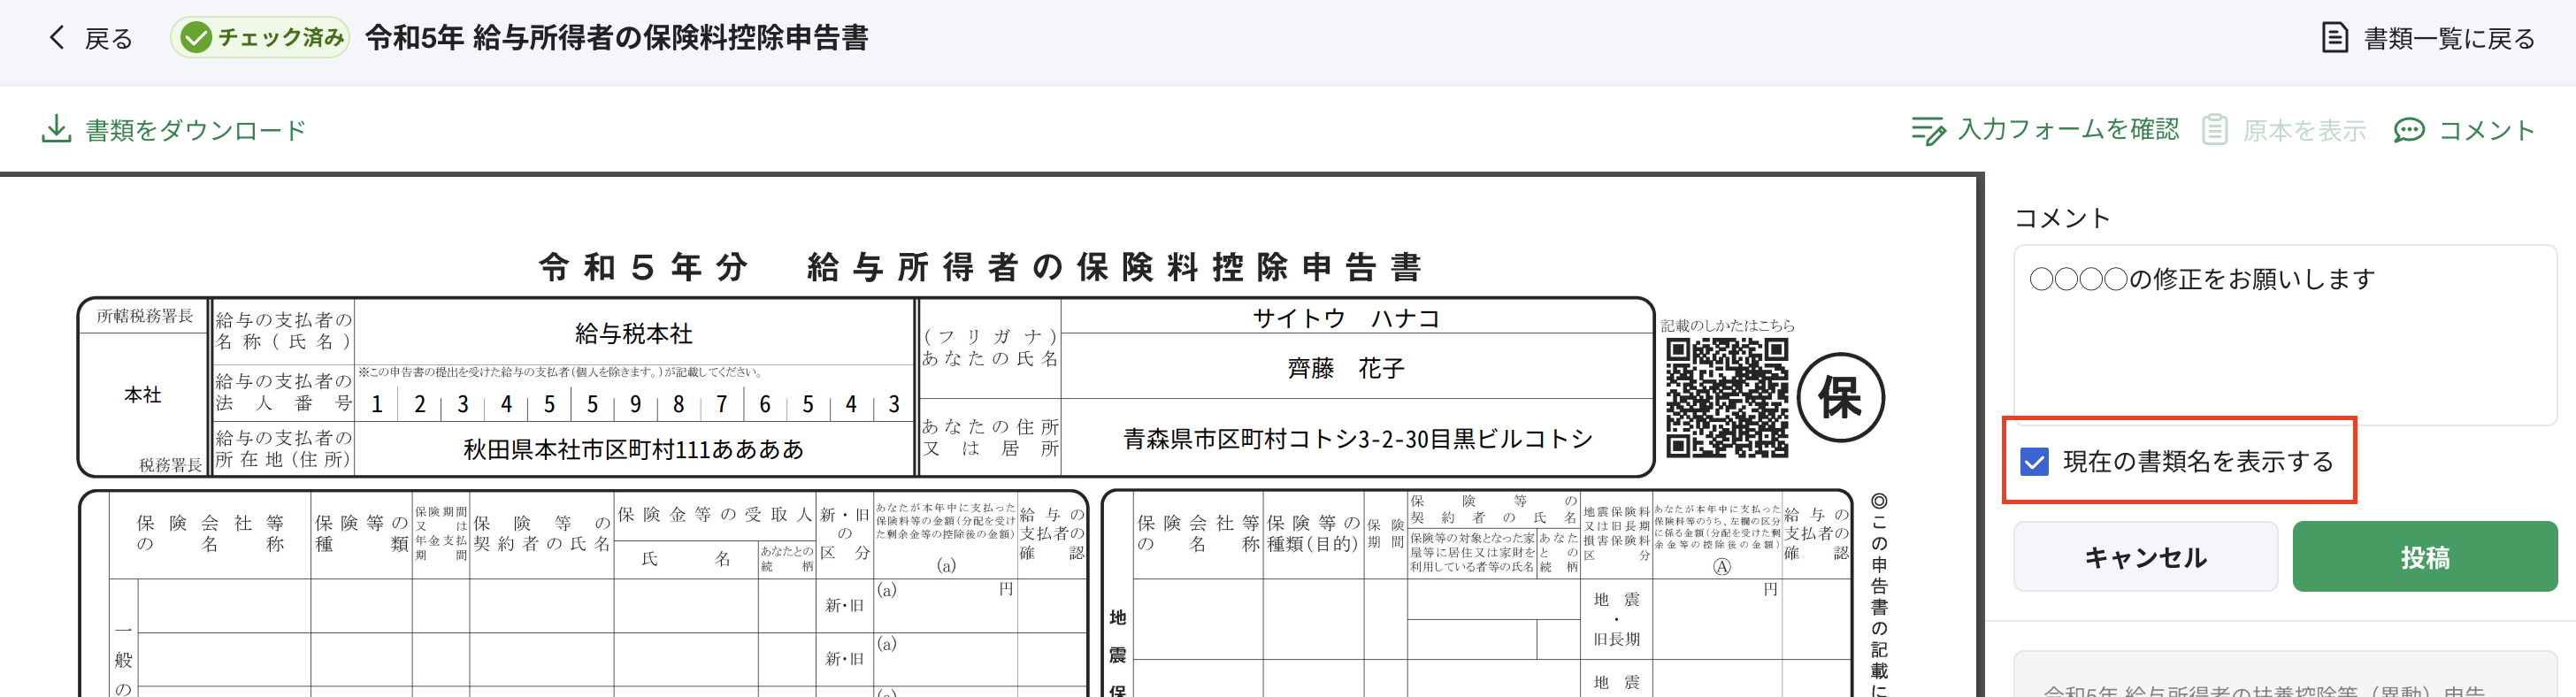Select the furigana サイトウ ハナコ
Viewport: 2576px width, 697px height.
[x=1346, y=318]
